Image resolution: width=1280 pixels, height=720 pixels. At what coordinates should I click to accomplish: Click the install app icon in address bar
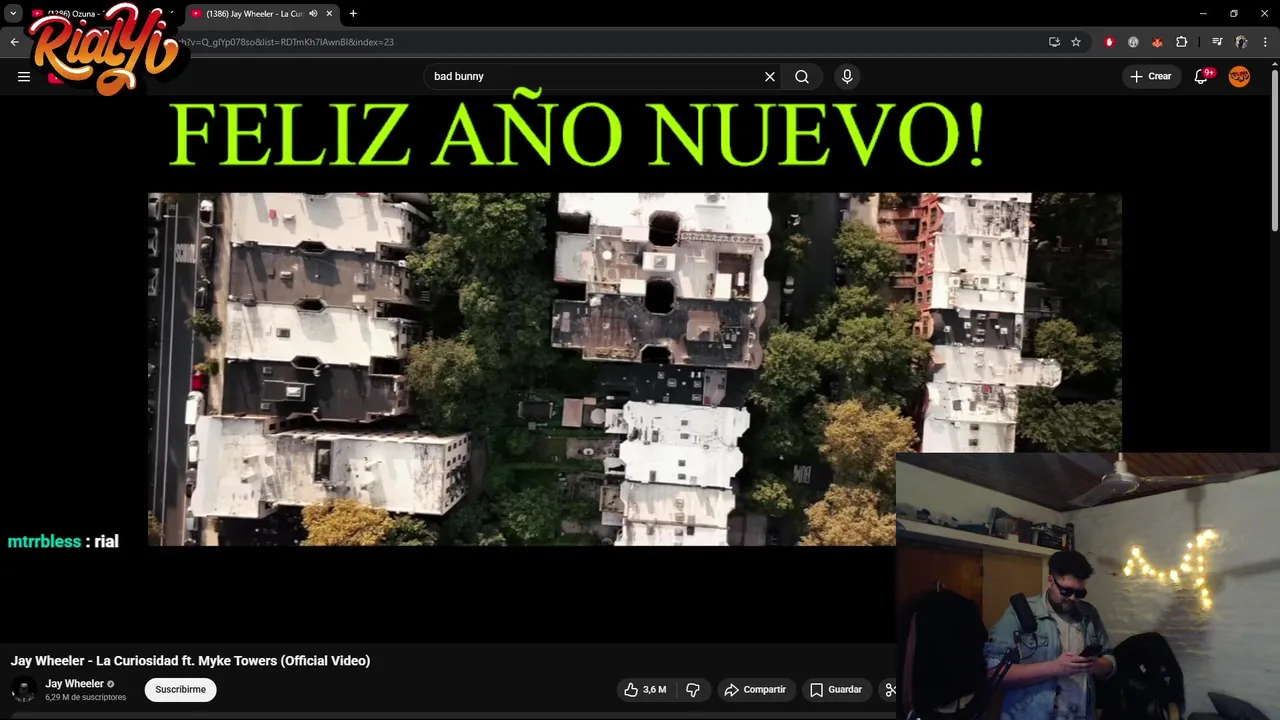(1054, 42)
